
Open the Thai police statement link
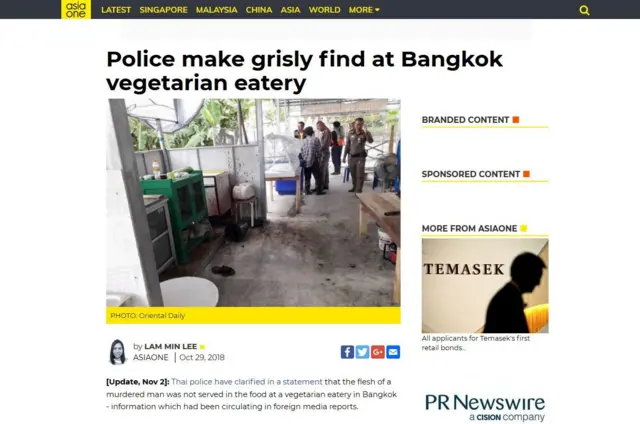coord(247,382)
